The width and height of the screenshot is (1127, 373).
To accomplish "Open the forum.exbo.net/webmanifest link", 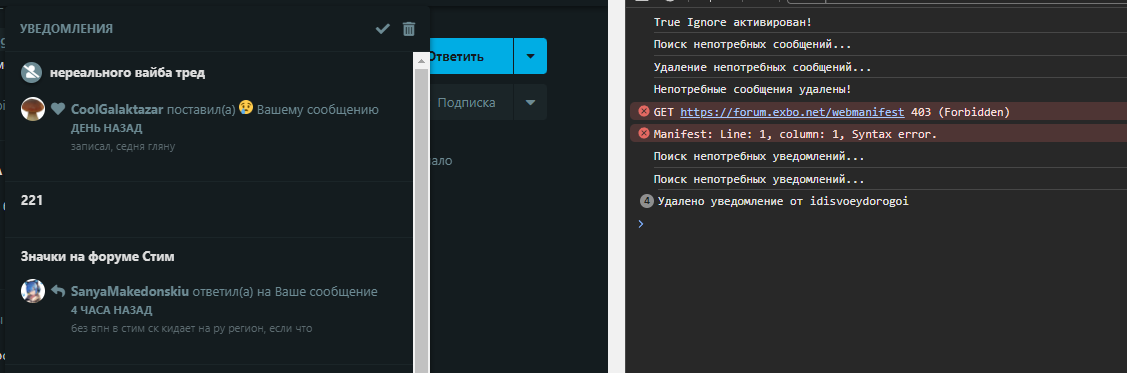I will 792,111.
